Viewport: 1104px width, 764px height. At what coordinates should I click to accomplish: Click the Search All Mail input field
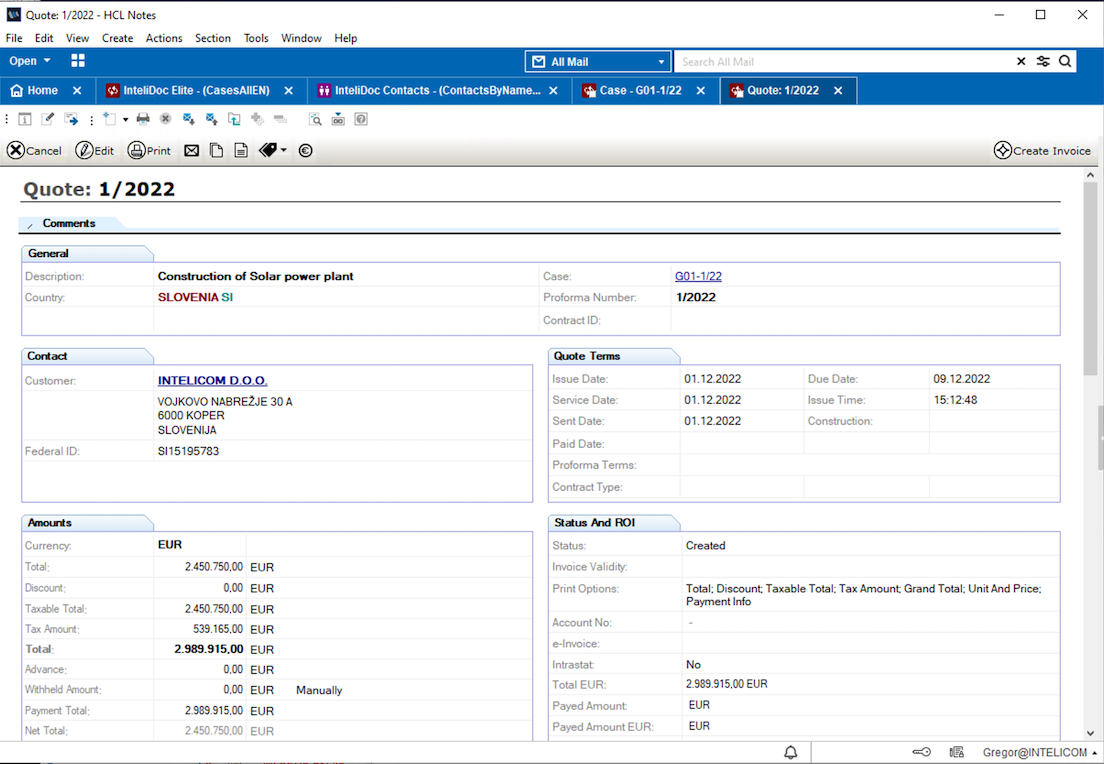pos(841,62)
